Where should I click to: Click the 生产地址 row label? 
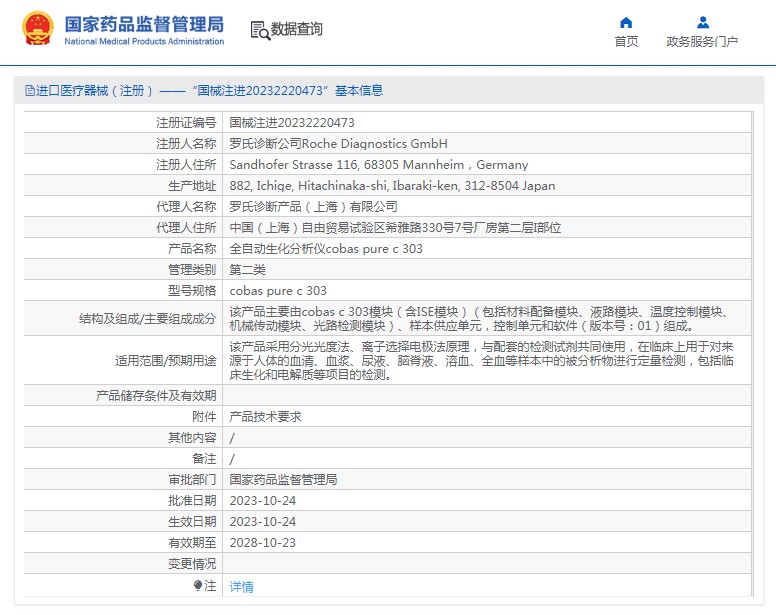pos(192,186)
